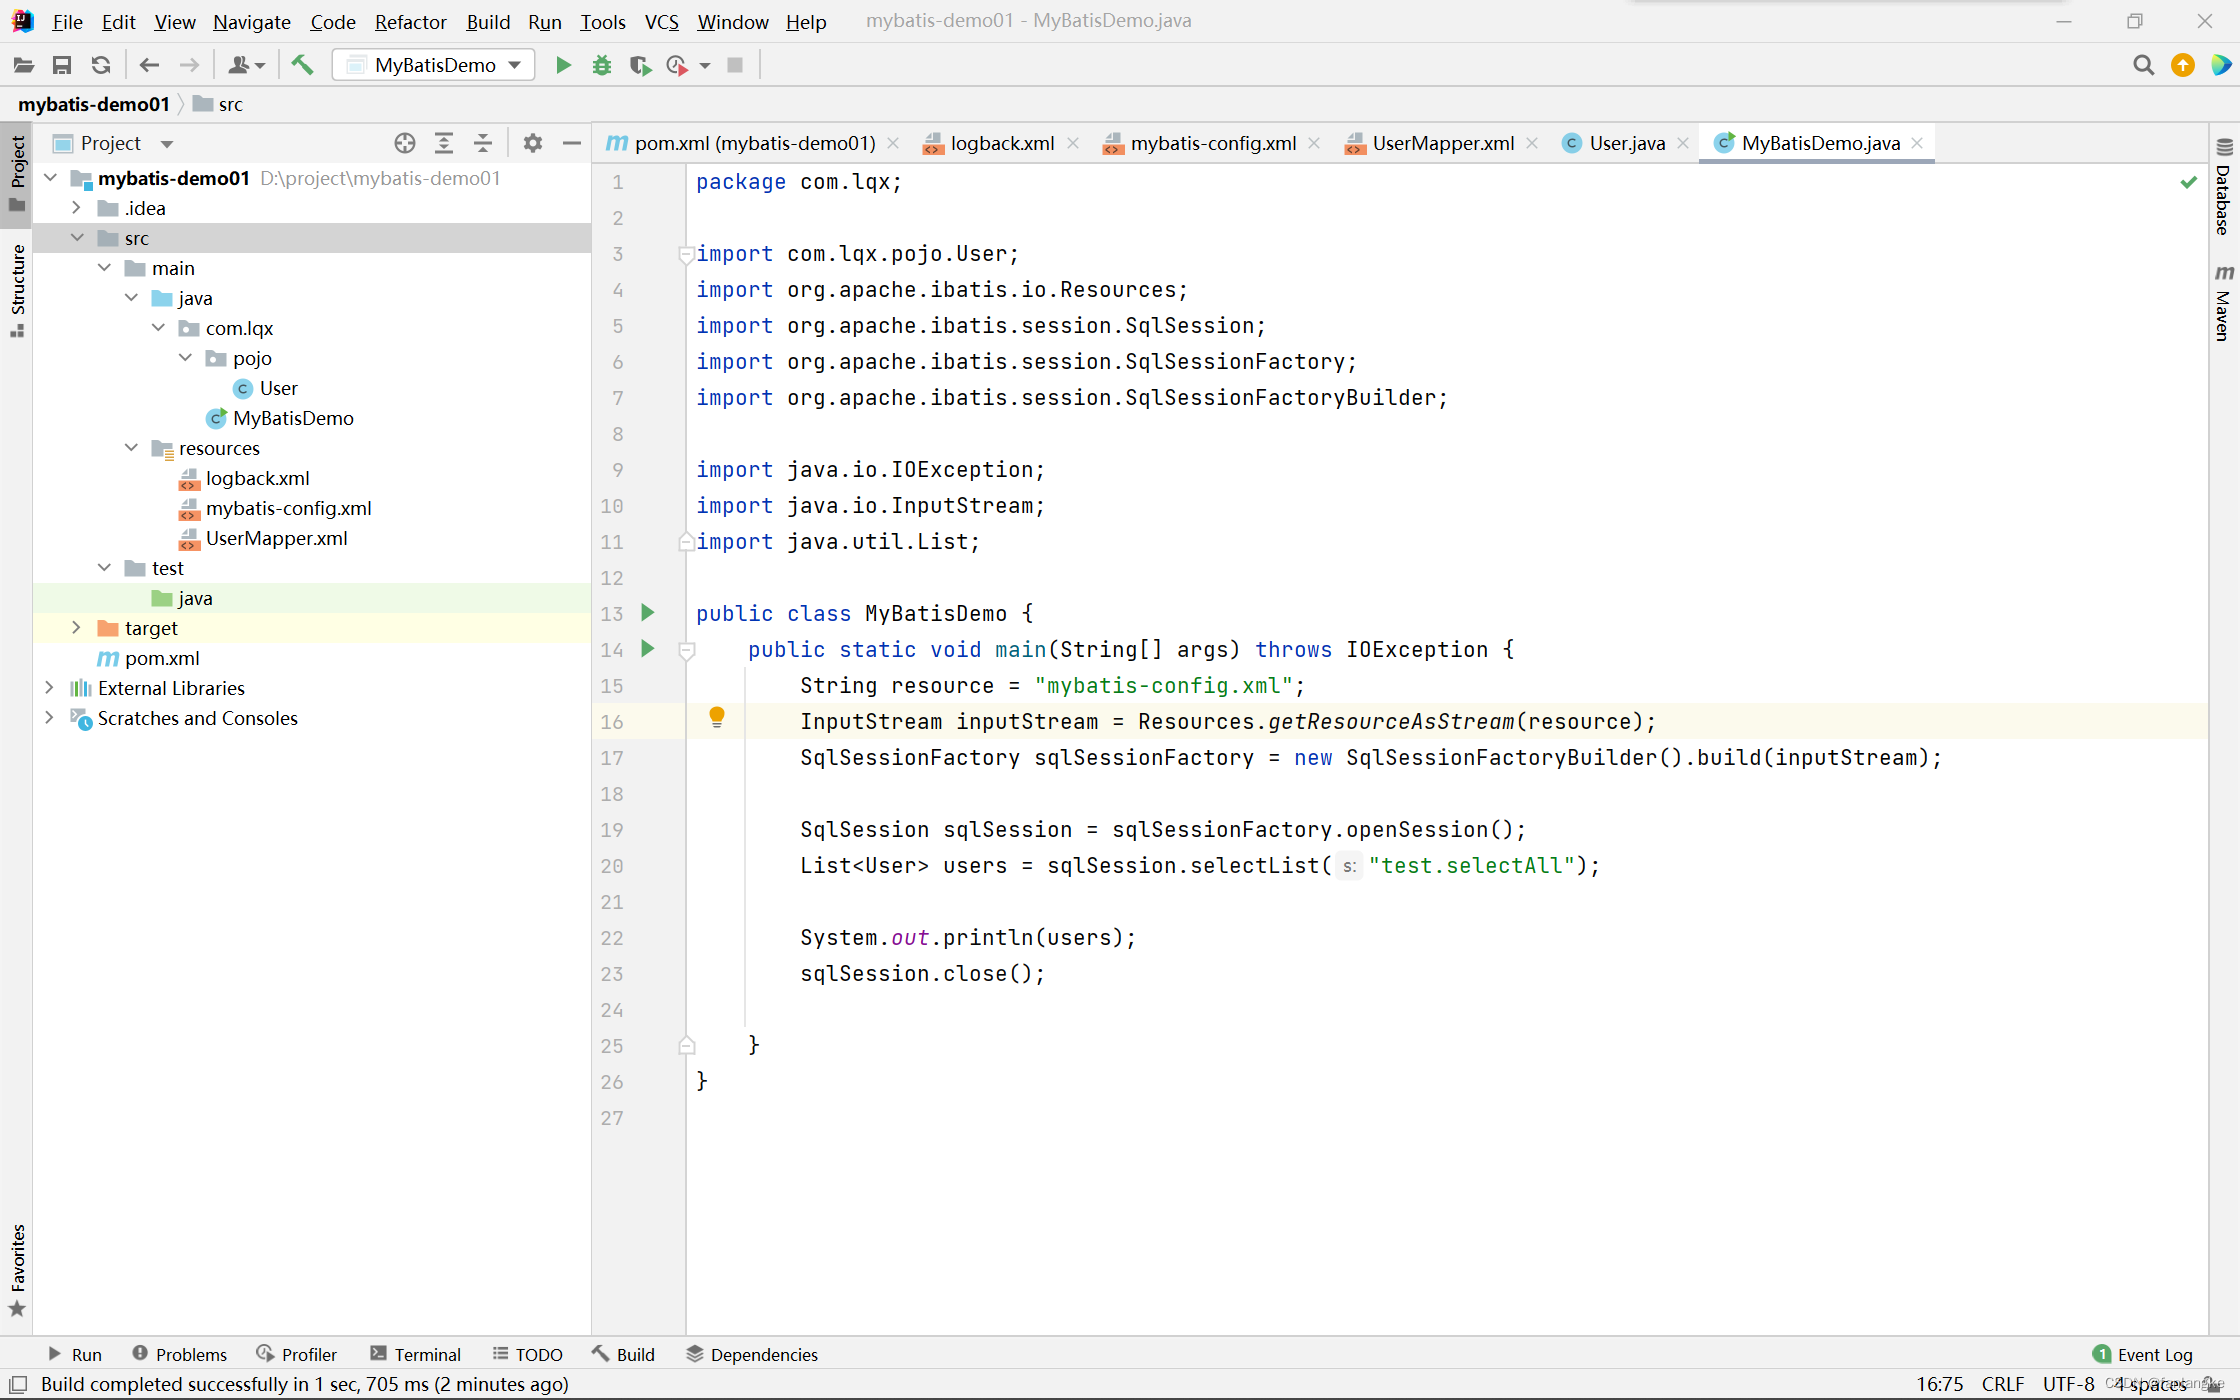
Task: Open the Event Log
Action: pos(2142,1354)
